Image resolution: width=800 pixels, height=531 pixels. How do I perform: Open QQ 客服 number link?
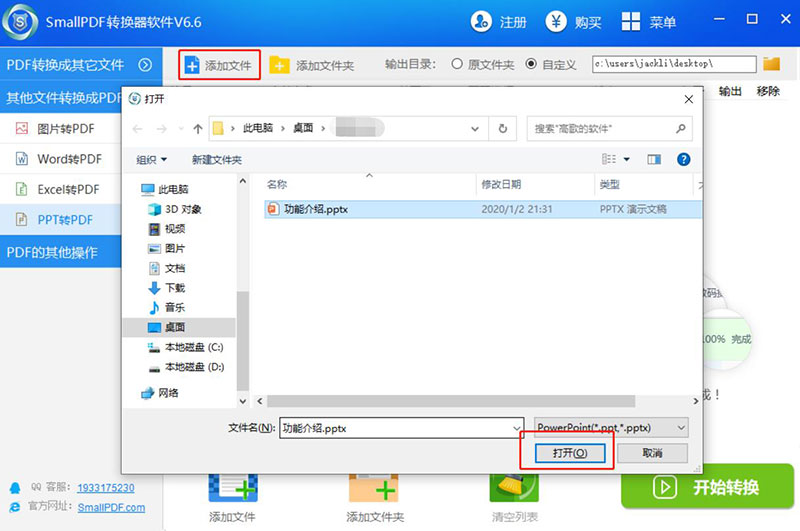coord(106,488)
